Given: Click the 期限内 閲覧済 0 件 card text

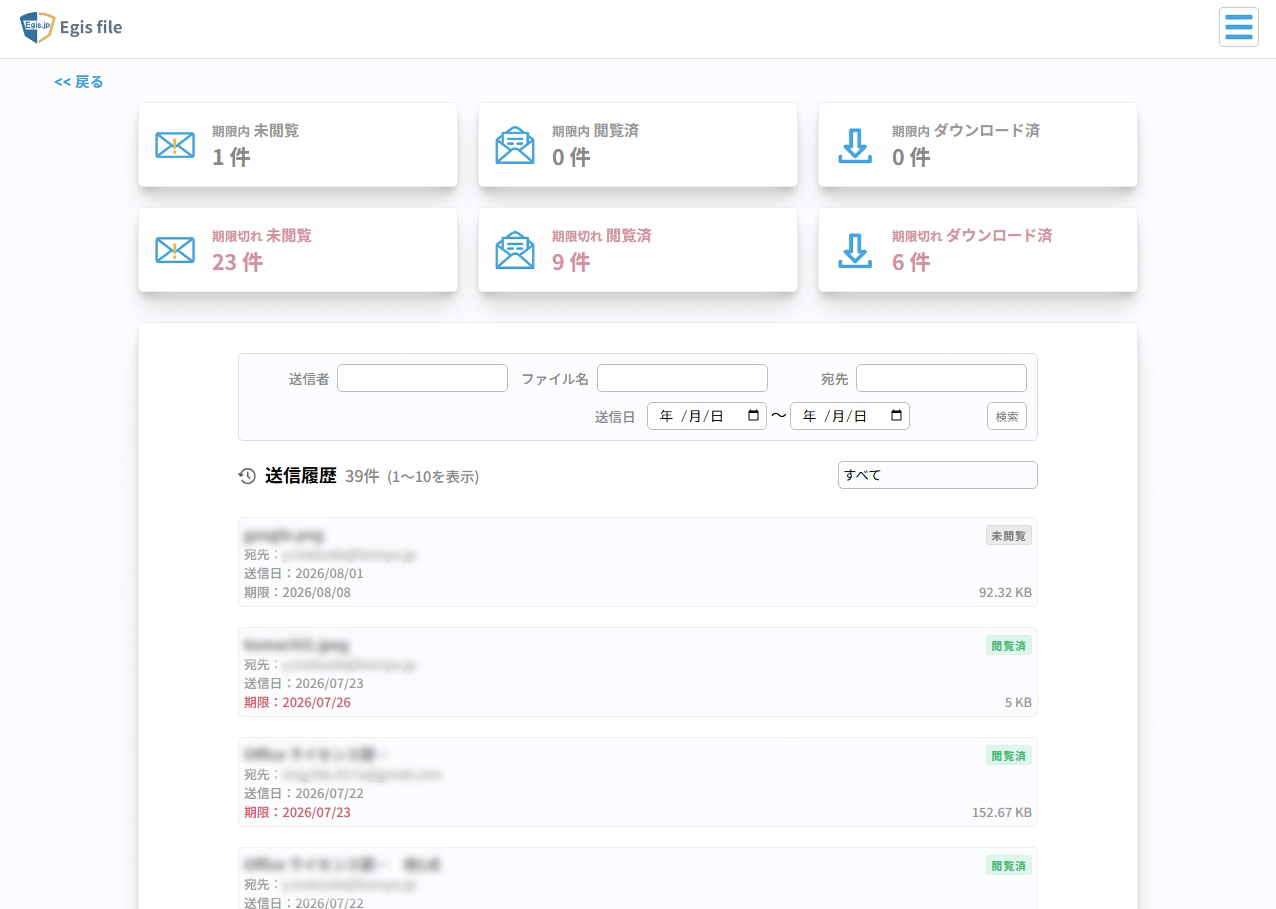Looking at the screenshot, I should click(595, 145).
